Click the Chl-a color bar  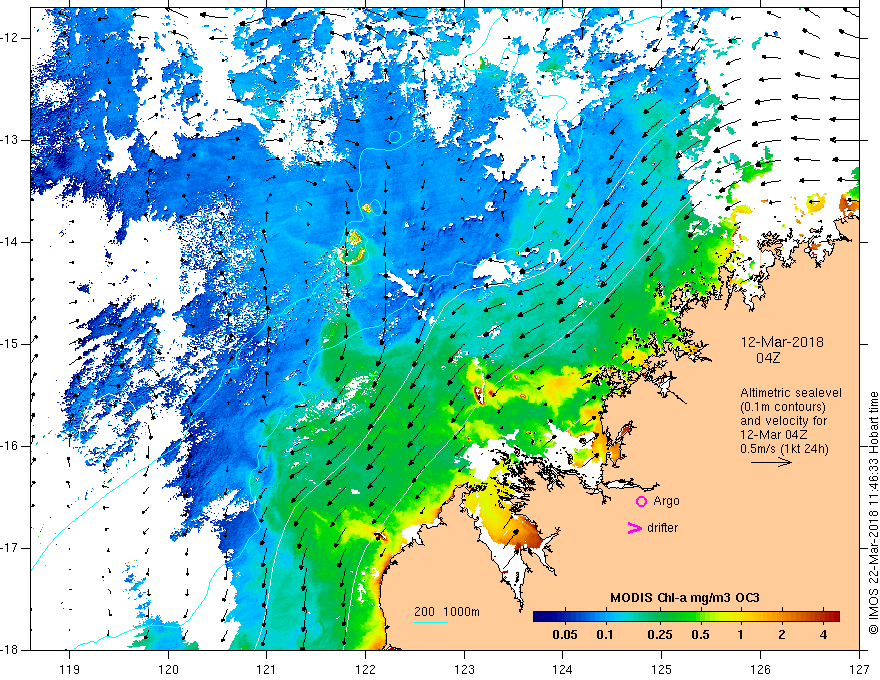686,616
